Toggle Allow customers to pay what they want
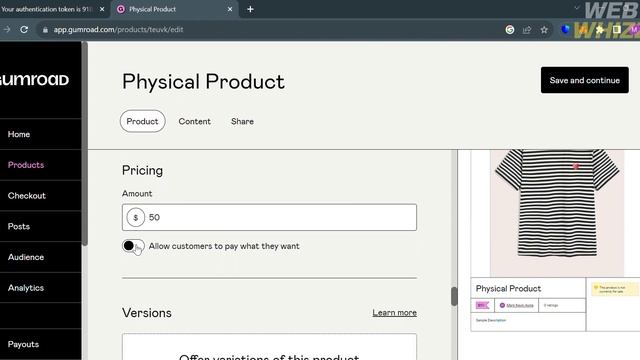Viewport: 640px width, 360px height. coord(133,246)
